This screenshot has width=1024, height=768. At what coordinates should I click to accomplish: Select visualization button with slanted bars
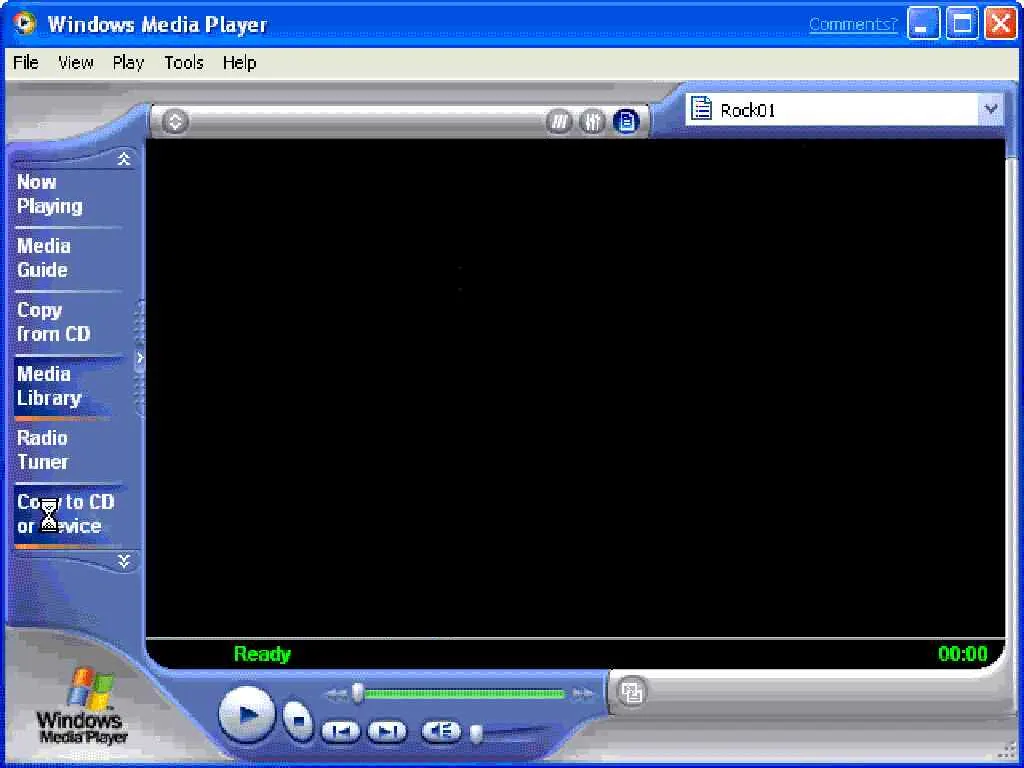pyautogui.click(x=559, y=121)
